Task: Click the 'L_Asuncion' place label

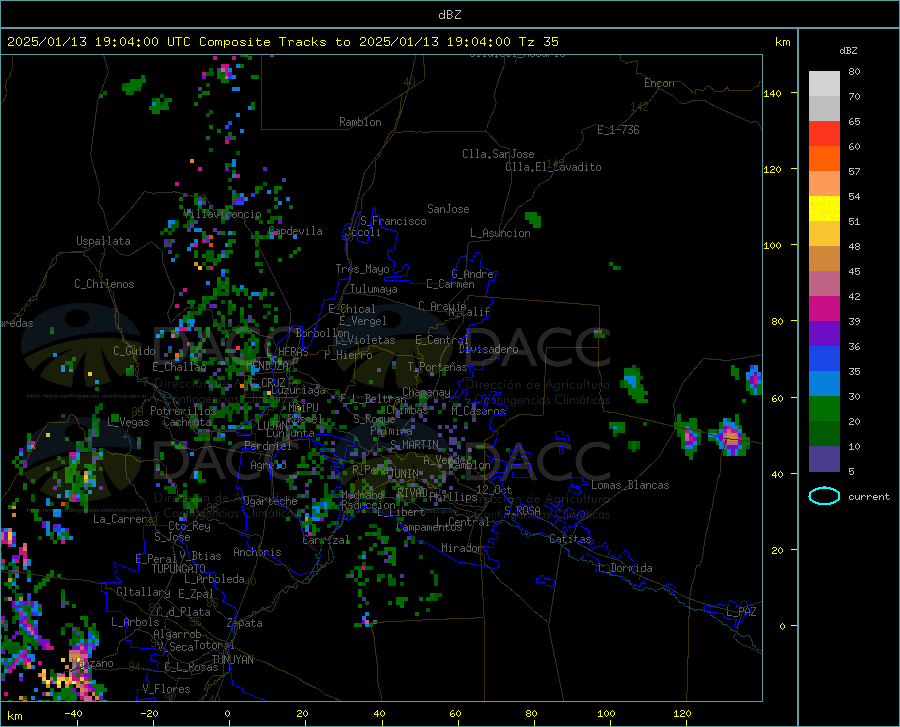Action: click(x=500, y=233)
